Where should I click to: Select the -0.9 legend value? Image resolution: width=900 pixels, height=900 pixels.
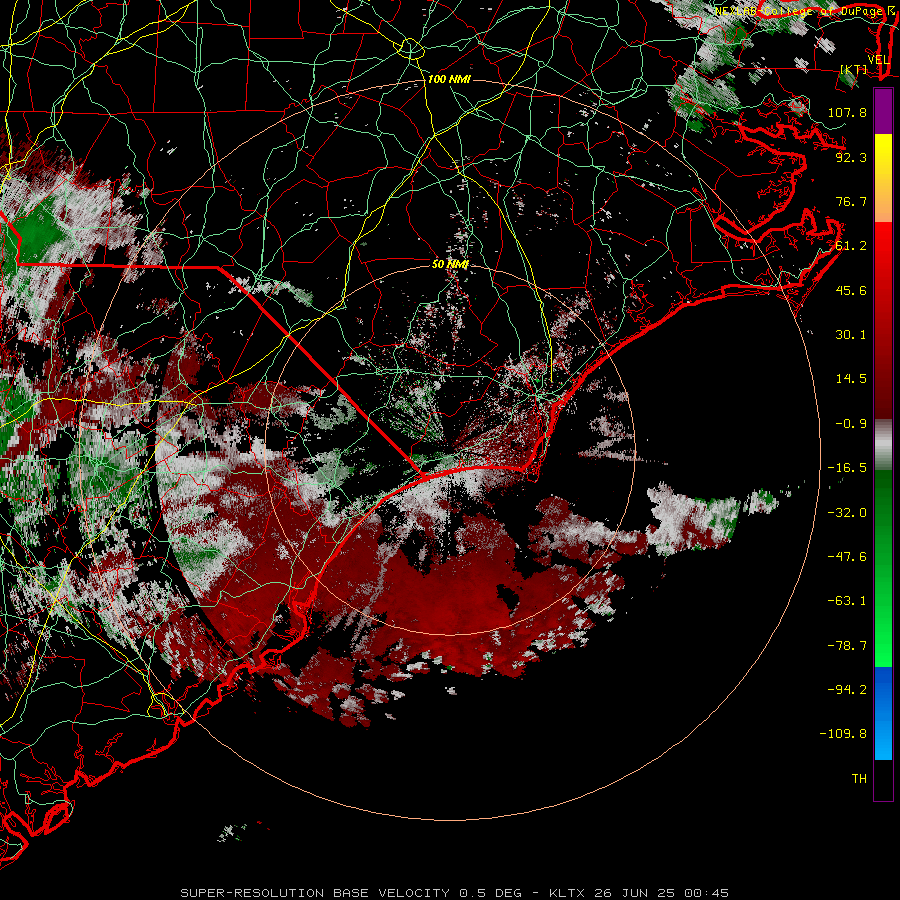point(851,424)
